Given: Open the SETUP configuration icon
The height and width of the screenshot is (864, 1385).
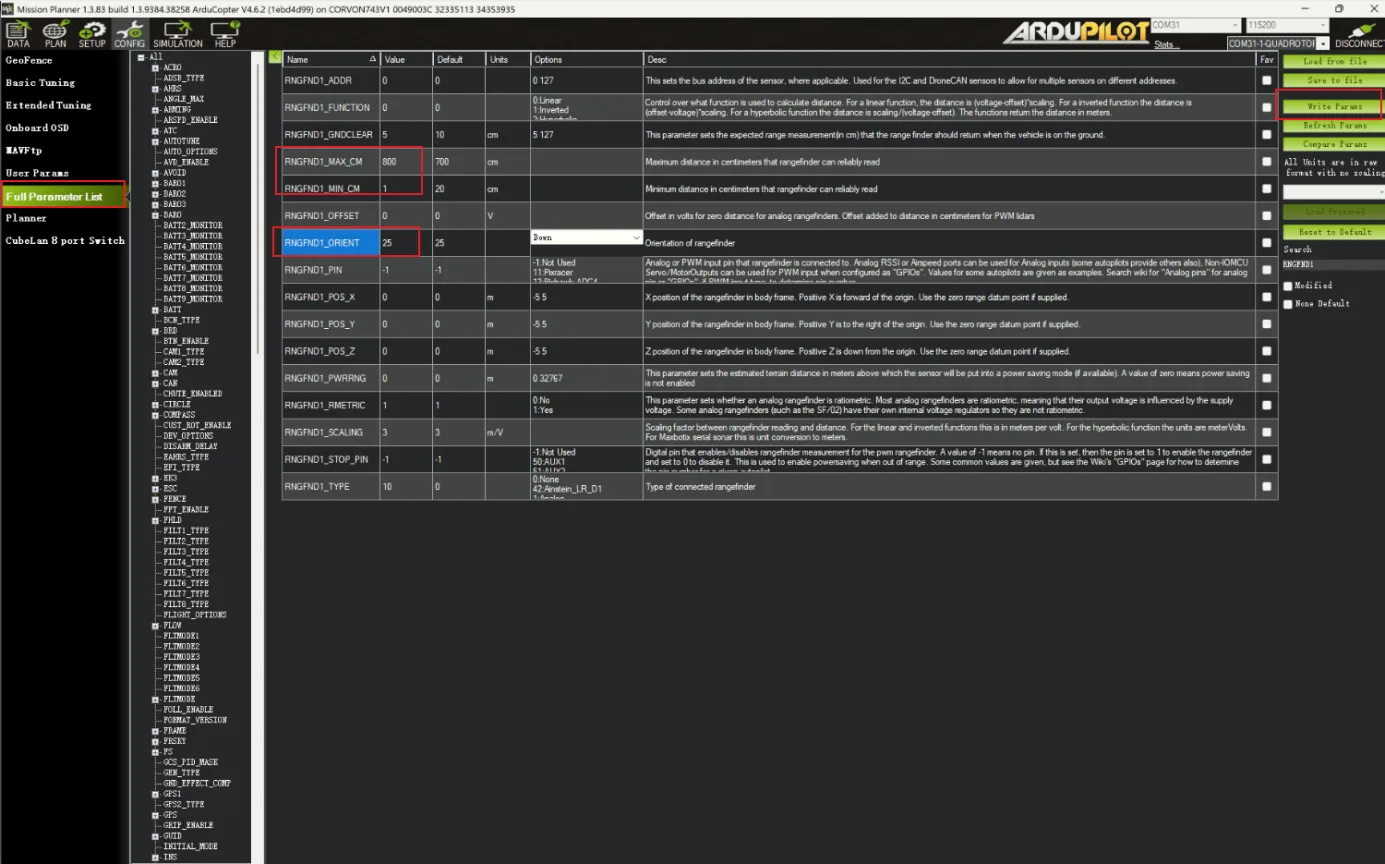Looking at the screenshot, I should pyautogui.click(x=92, y=35).
